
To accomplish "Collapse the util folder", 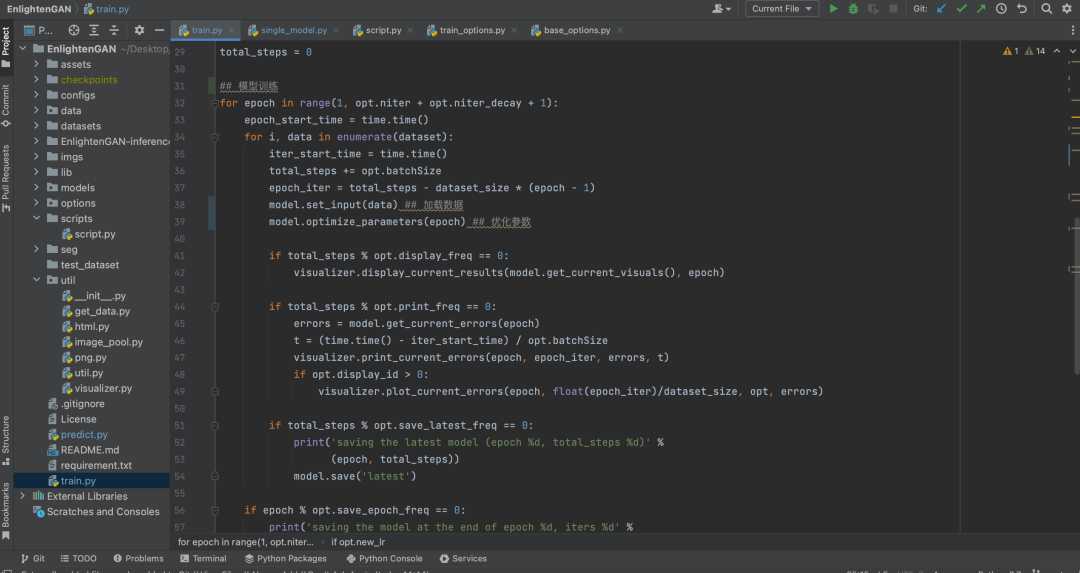I will [x=37, y=280].
